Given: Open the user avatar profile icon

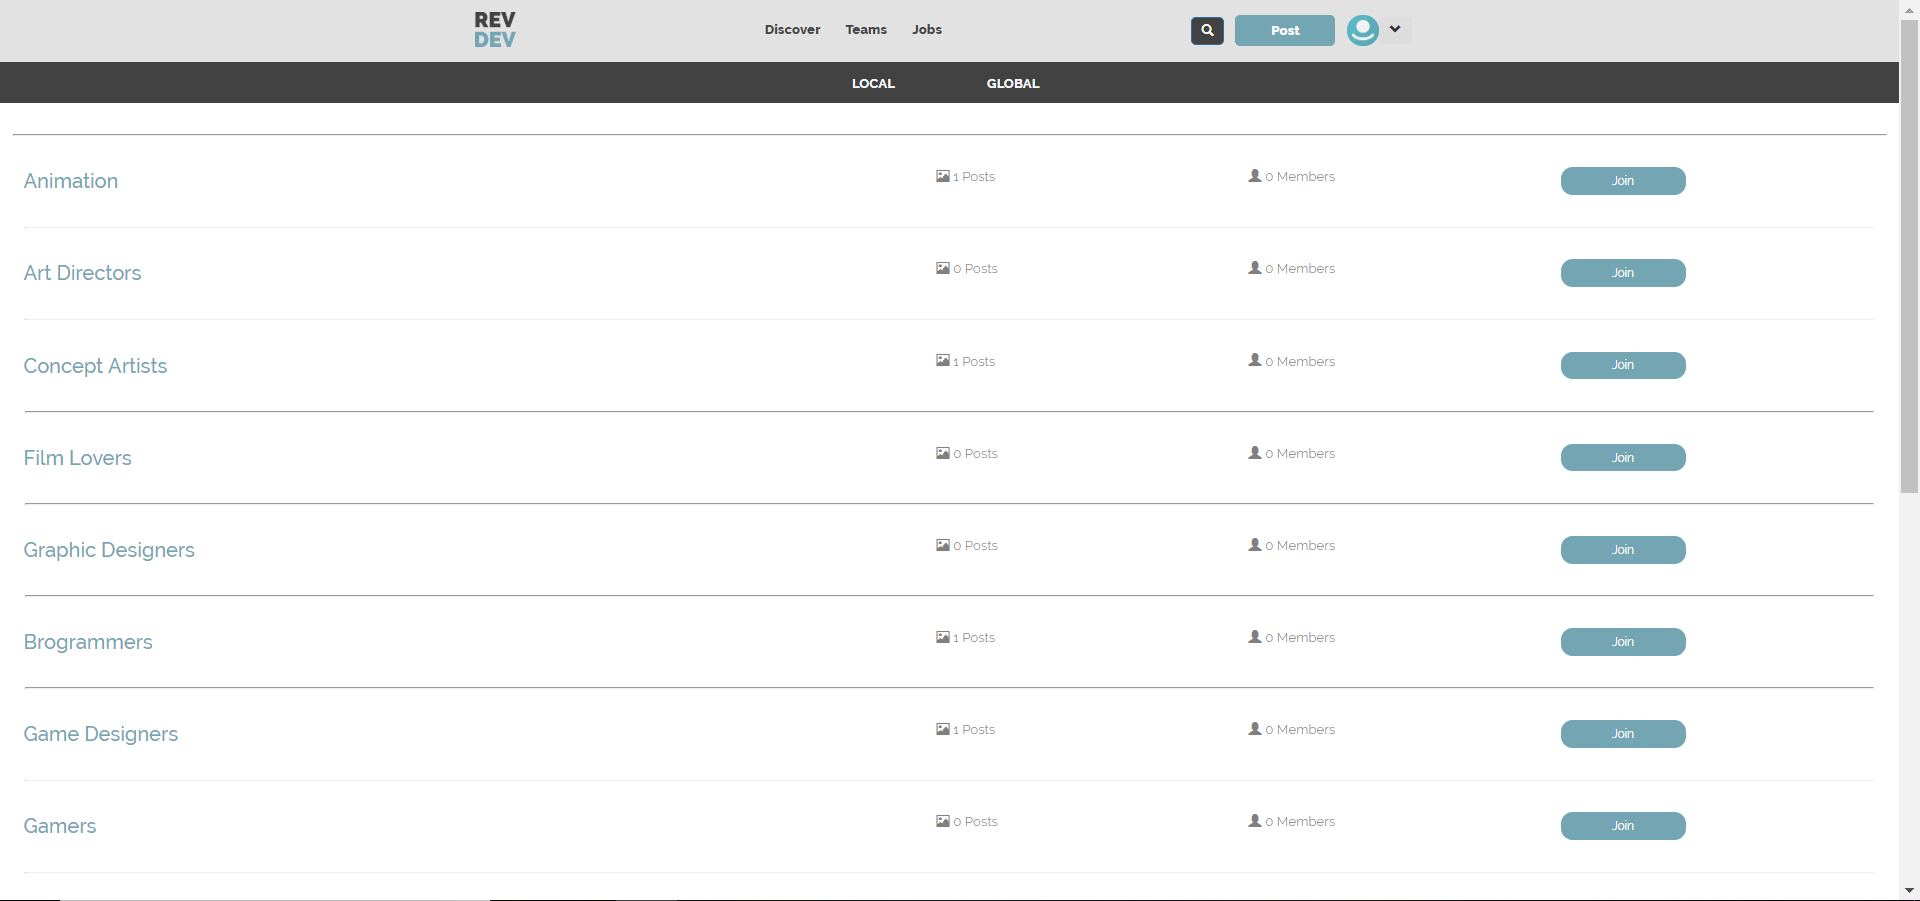Looking at the screenshot, I should click(x=1362, y=30).
